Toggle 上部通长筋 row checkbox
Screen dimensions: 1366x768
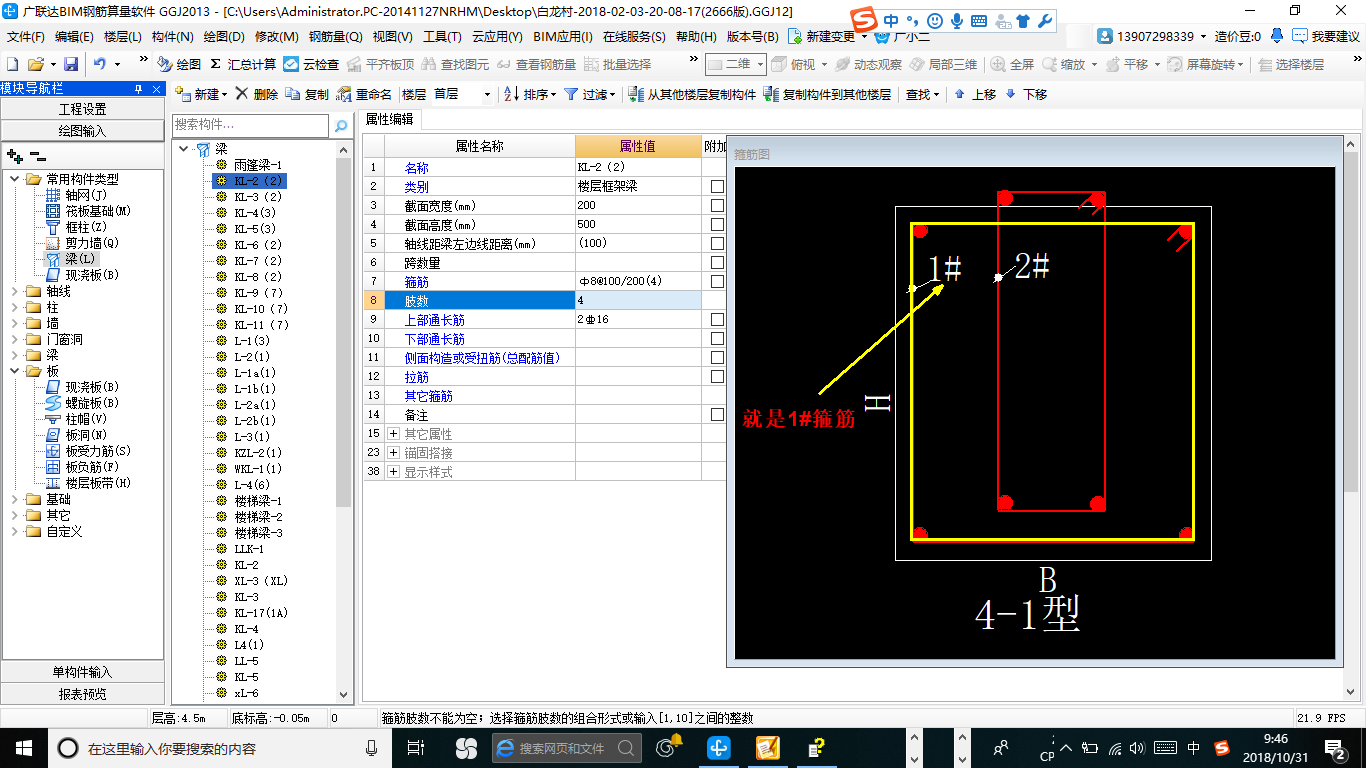pyautogui.click(x=717, y=320)
